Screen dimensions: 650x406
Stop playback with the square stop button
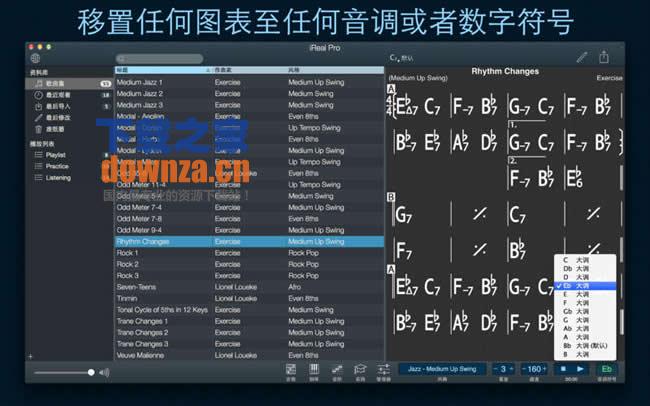click(x=563, y=369)
